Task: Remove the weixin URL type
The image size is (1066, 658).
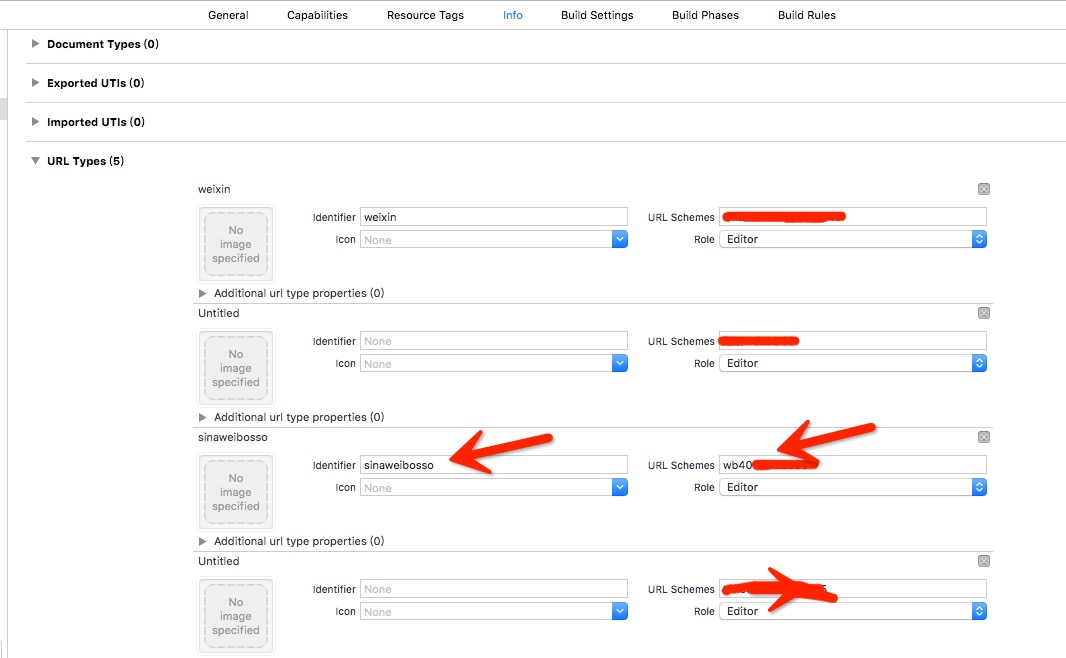Action: 984,189
